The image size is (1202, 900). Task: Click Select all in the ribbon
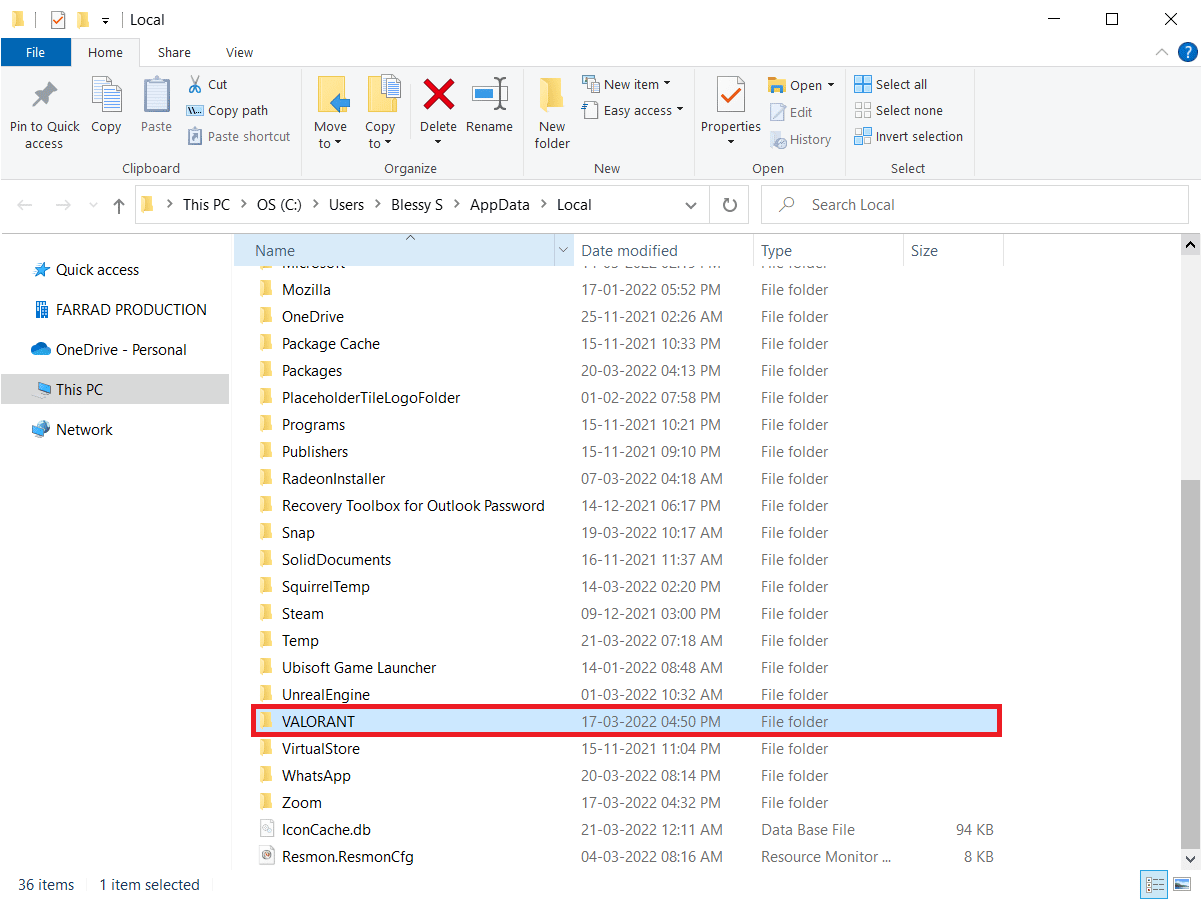click(x=891, y=84)
